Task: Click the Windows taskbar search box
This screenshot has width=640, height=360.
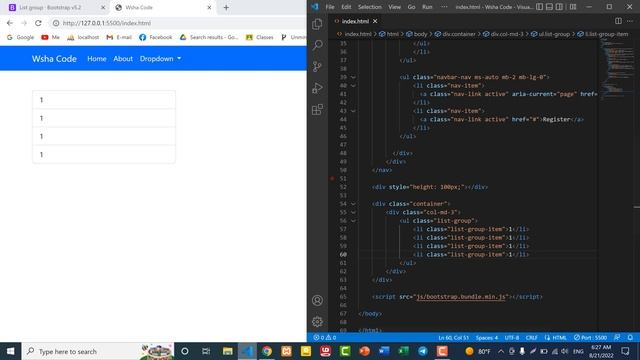Action: (98, 351)
